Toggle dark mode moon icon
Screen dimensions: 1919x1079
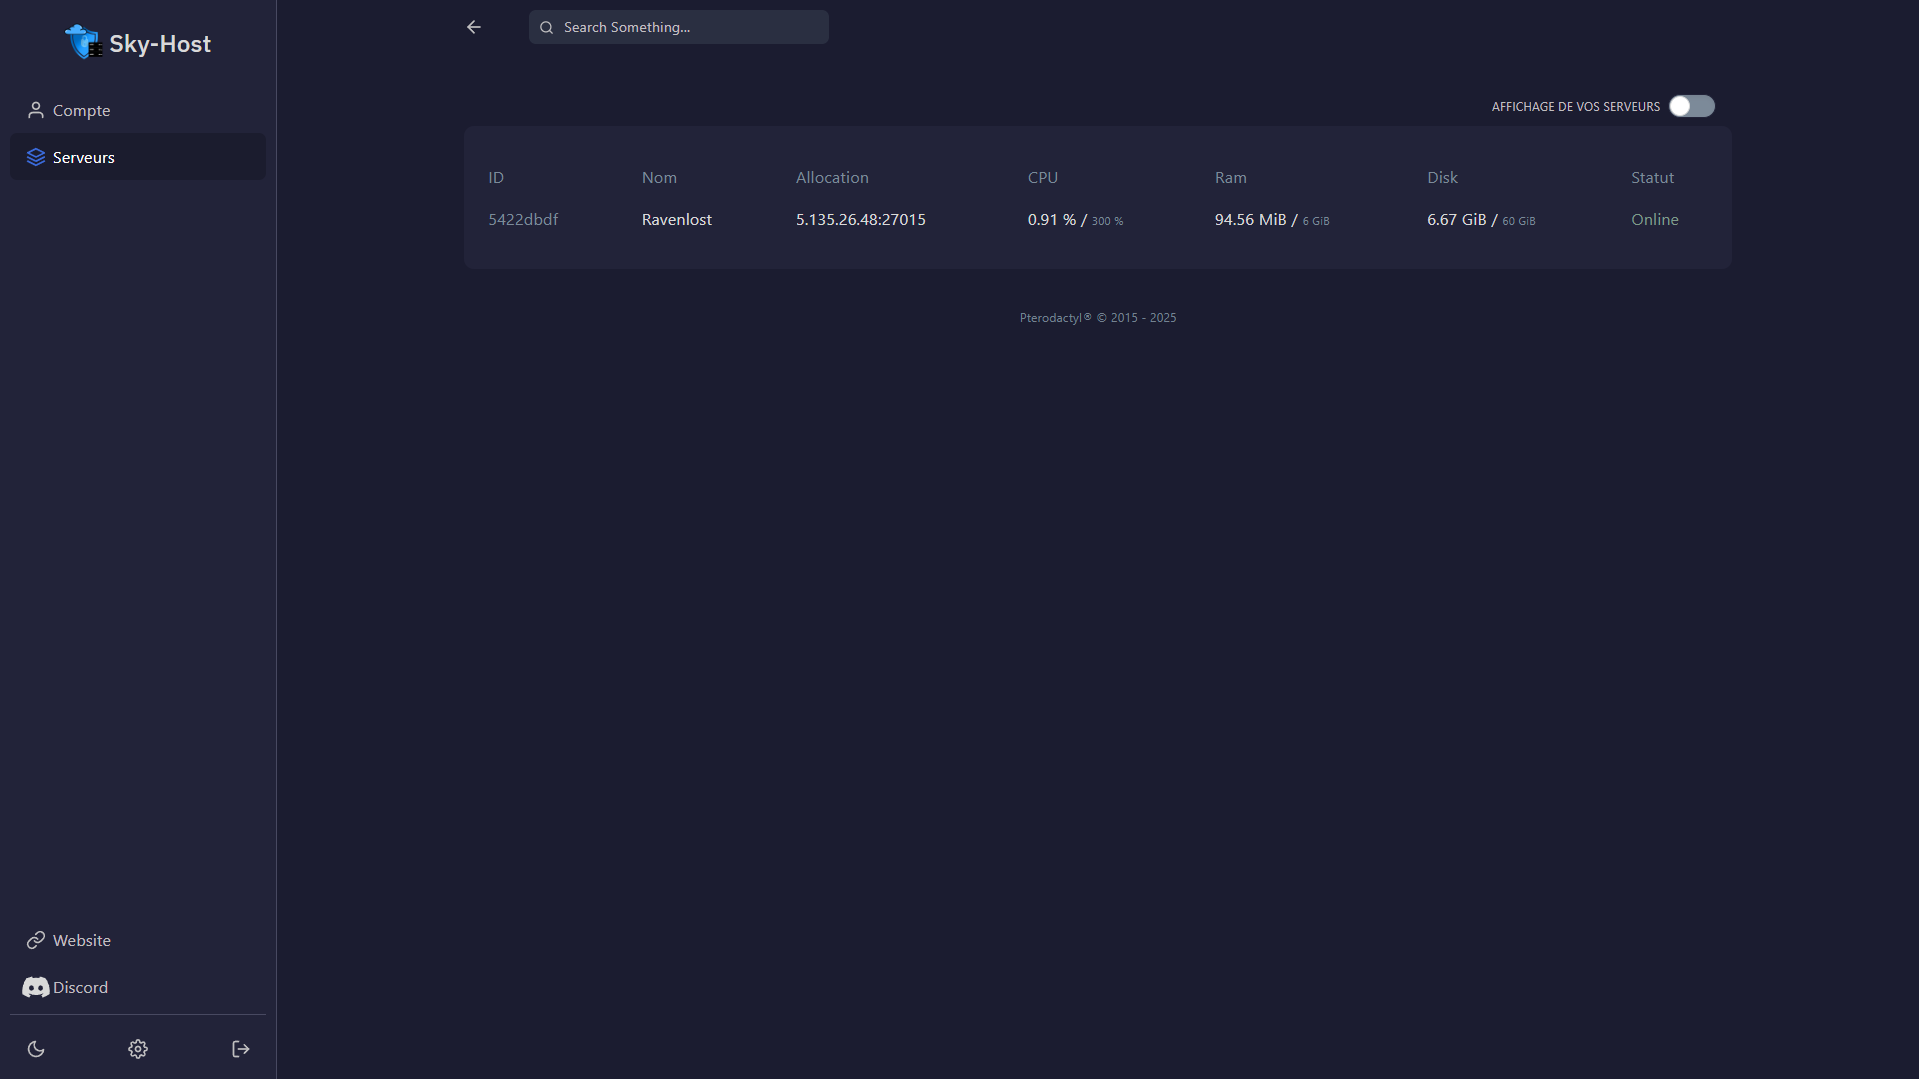(36, 1049)
